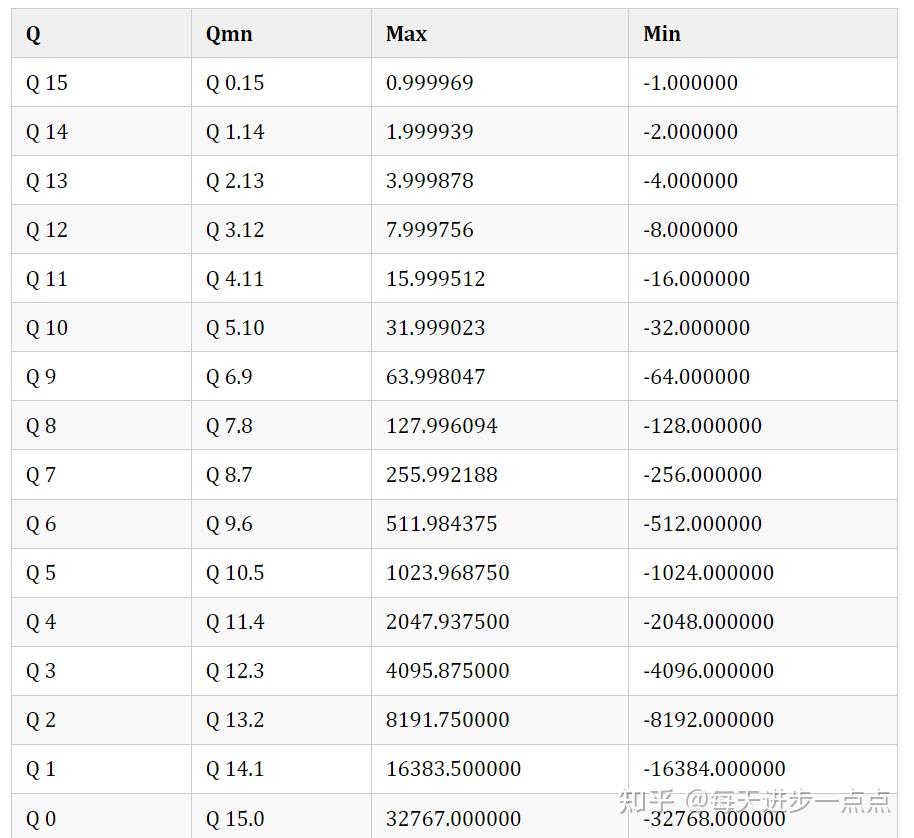The width and height of the screenshot is (914, 838).
Task: Click the 7.999756 max value
Action: click(x=430, y=230)
